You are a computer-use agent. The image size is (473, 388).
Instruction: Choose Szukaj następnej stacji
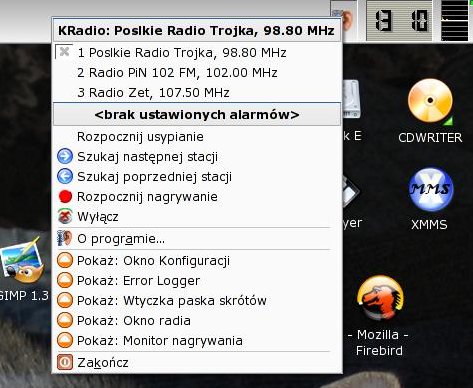(x=197, y=157)
